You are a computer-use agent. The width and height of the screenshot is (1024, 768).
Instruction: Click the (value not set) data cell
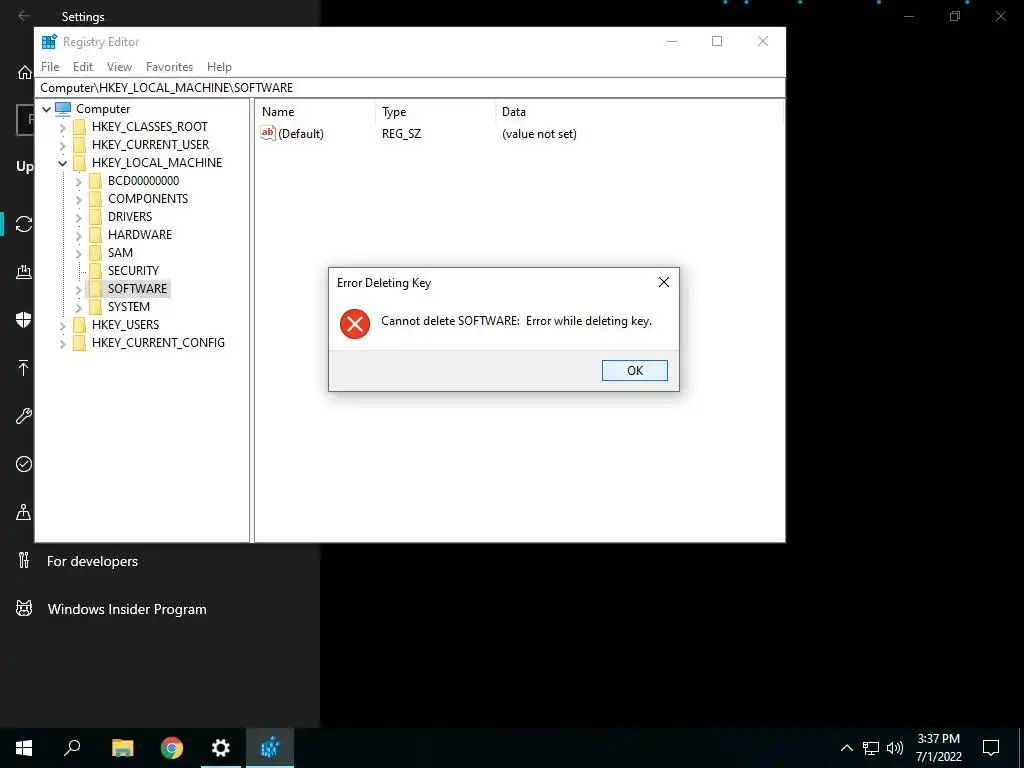[539, 134]
